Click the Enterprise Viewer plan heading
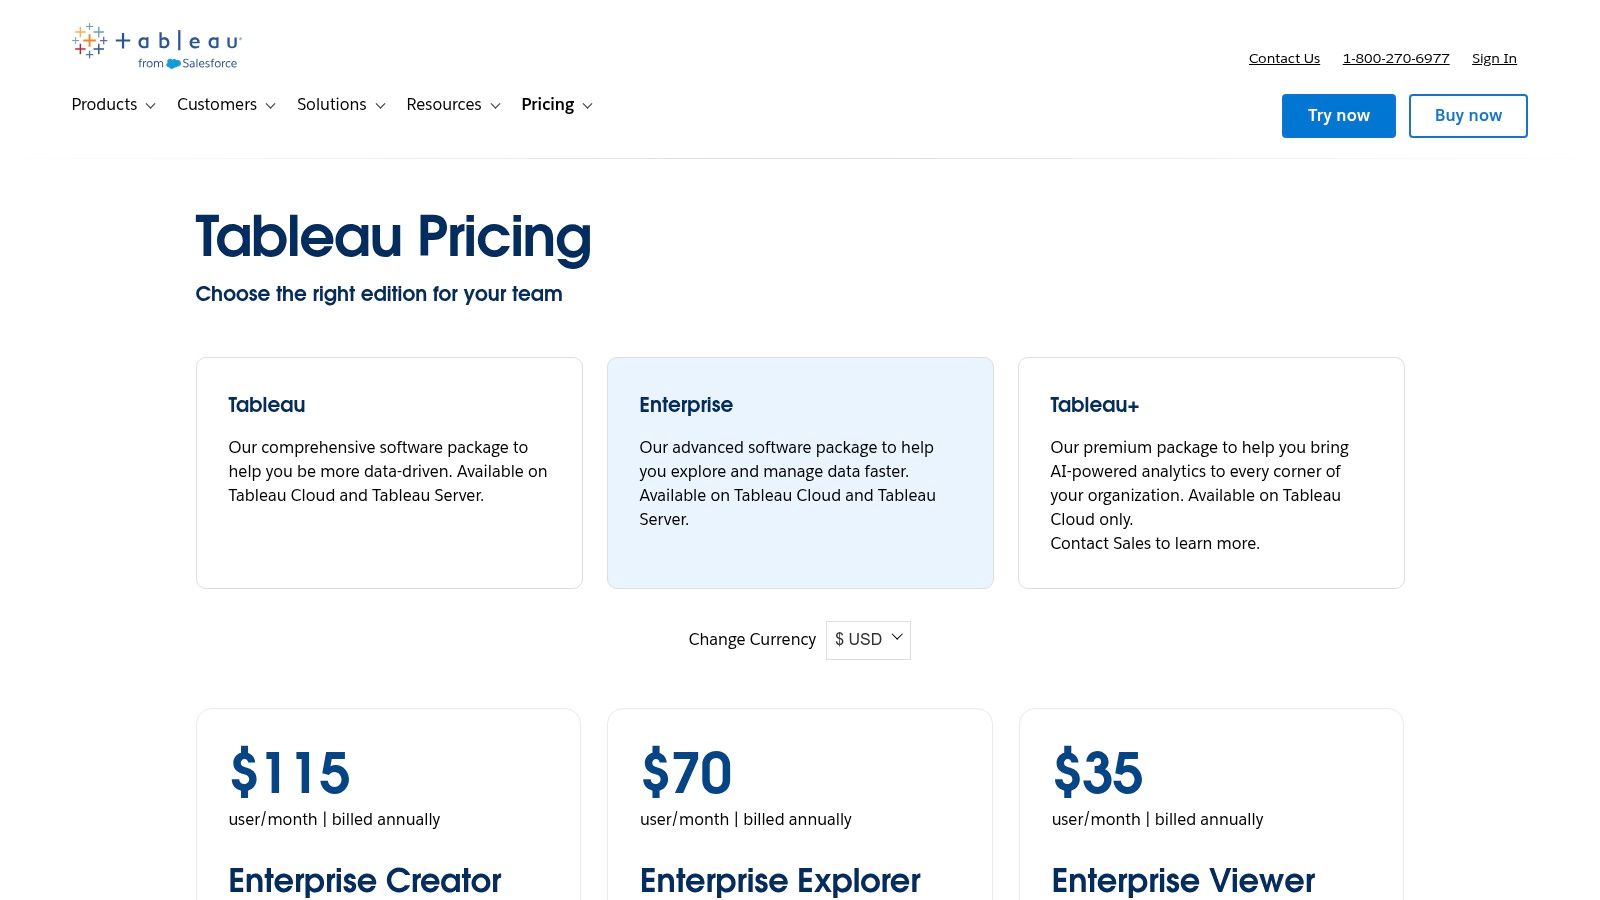This screenshot has height=900, width=1600. (1183, 881)
